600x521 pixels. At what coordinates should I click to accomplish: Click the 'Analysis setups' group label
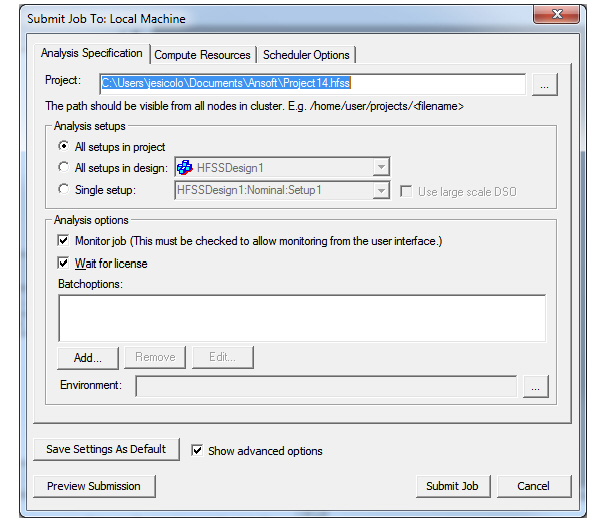tap(90, 126)
